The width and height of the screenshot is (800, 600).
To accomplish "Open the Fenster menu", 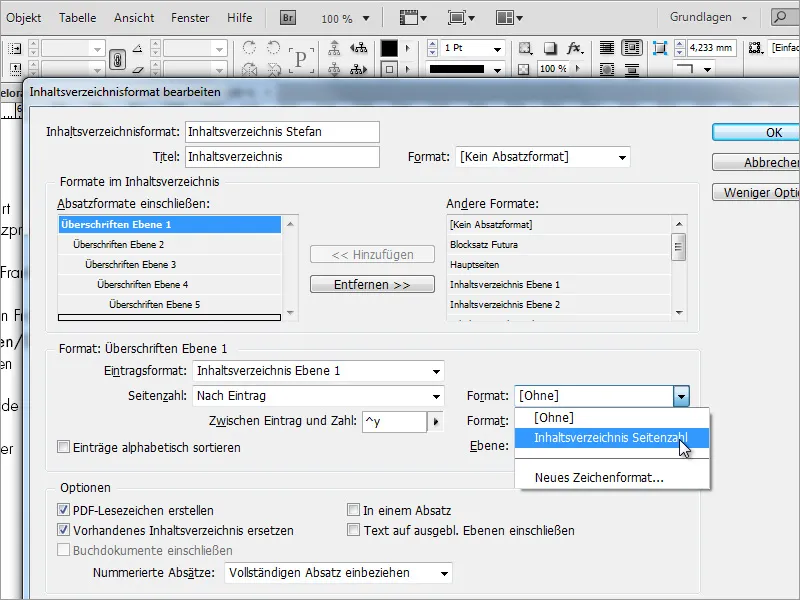I will click(x=190, y=18).
